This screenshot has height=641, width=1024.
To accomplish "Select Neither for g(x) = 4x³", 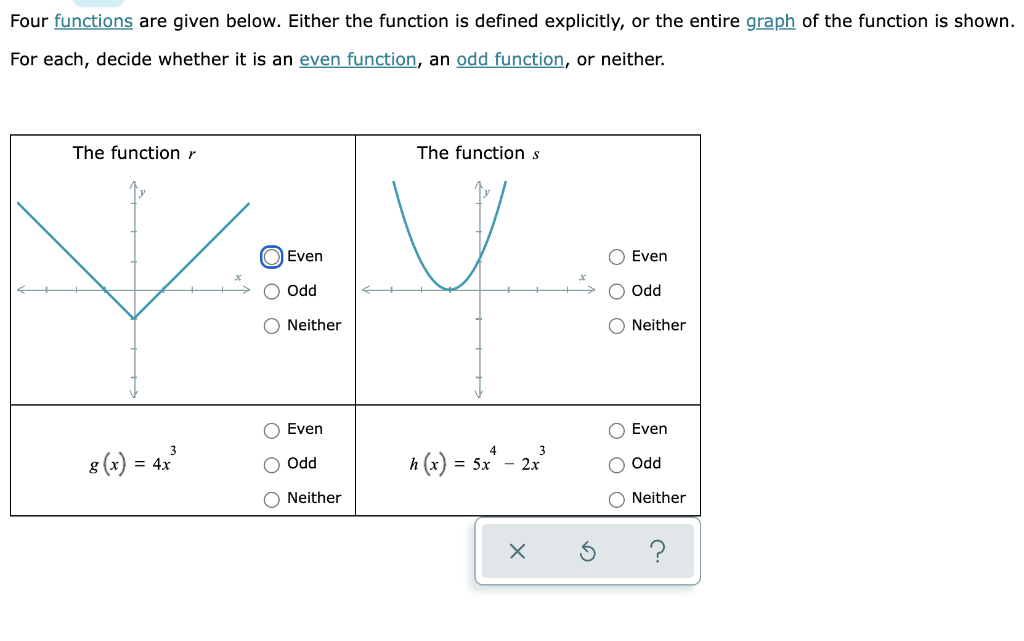I will click(x=271, y=498).
